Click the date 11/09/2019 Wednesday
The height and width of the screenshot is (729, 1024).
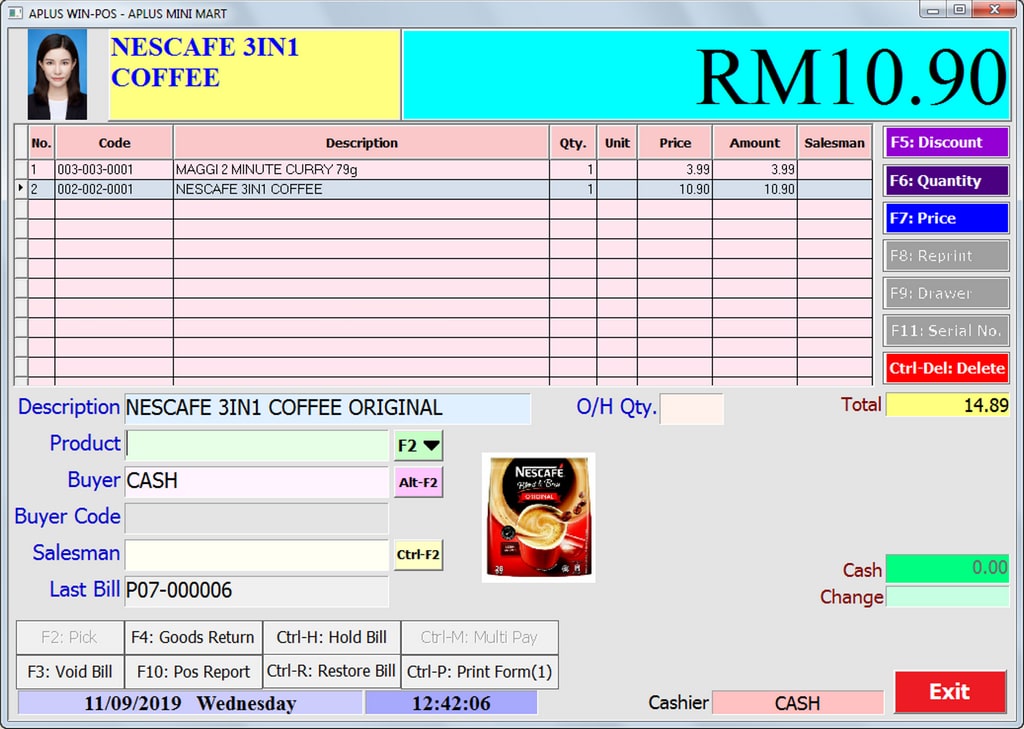190,704
